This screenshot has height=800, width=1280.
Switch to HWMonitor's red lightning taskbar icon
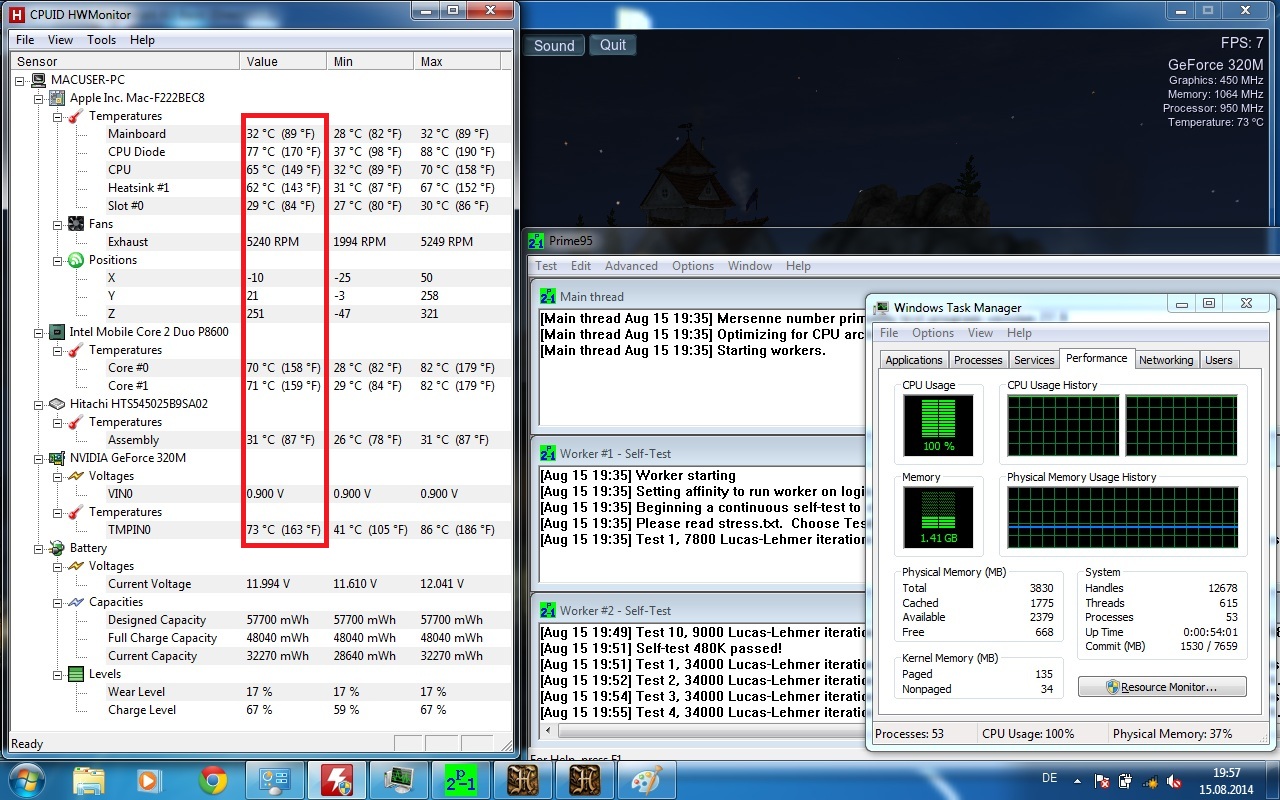tap(336, 780)
